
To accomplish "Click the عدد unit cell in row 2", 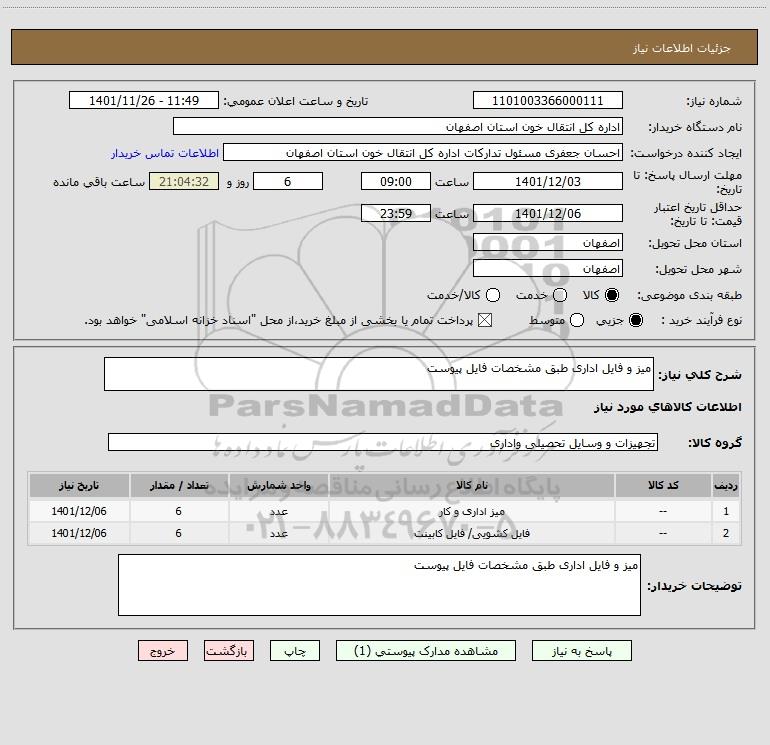I will 278,533.
